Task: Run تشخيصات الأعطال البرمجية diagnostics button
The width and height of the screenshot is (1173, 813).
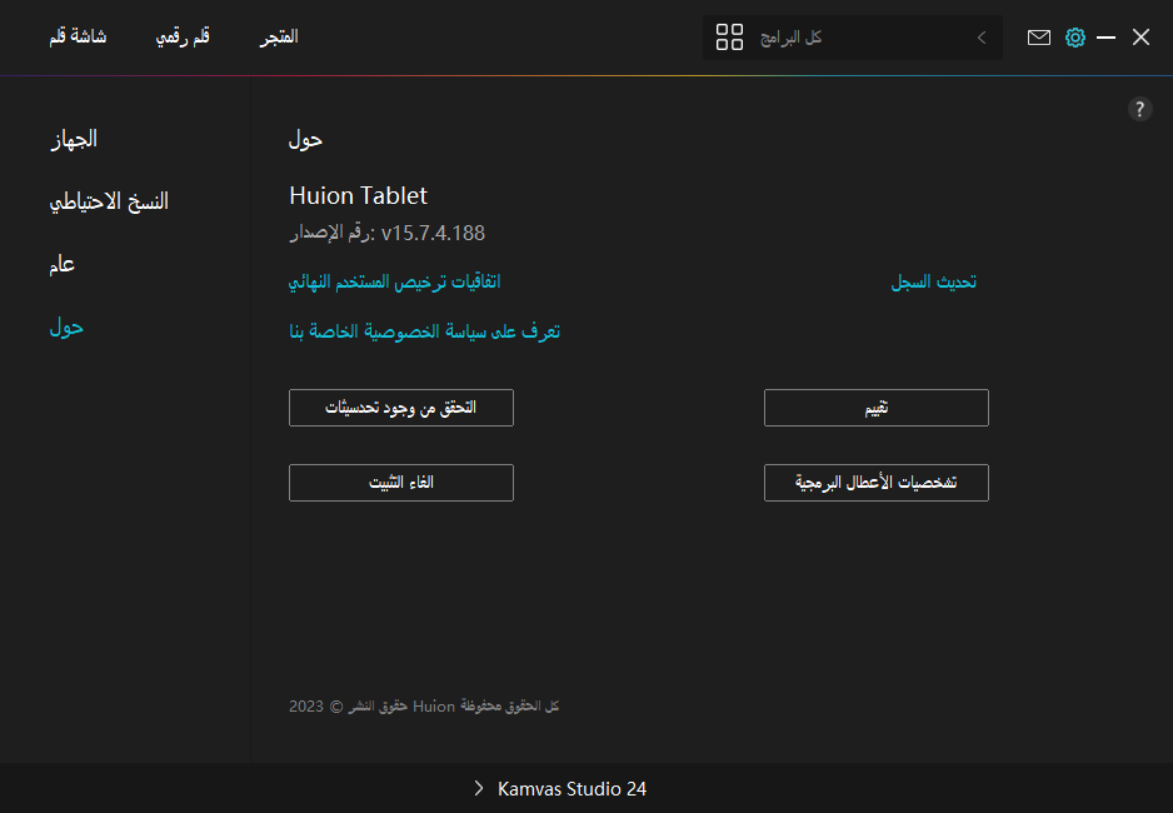Action: click(x=876, y=483)
